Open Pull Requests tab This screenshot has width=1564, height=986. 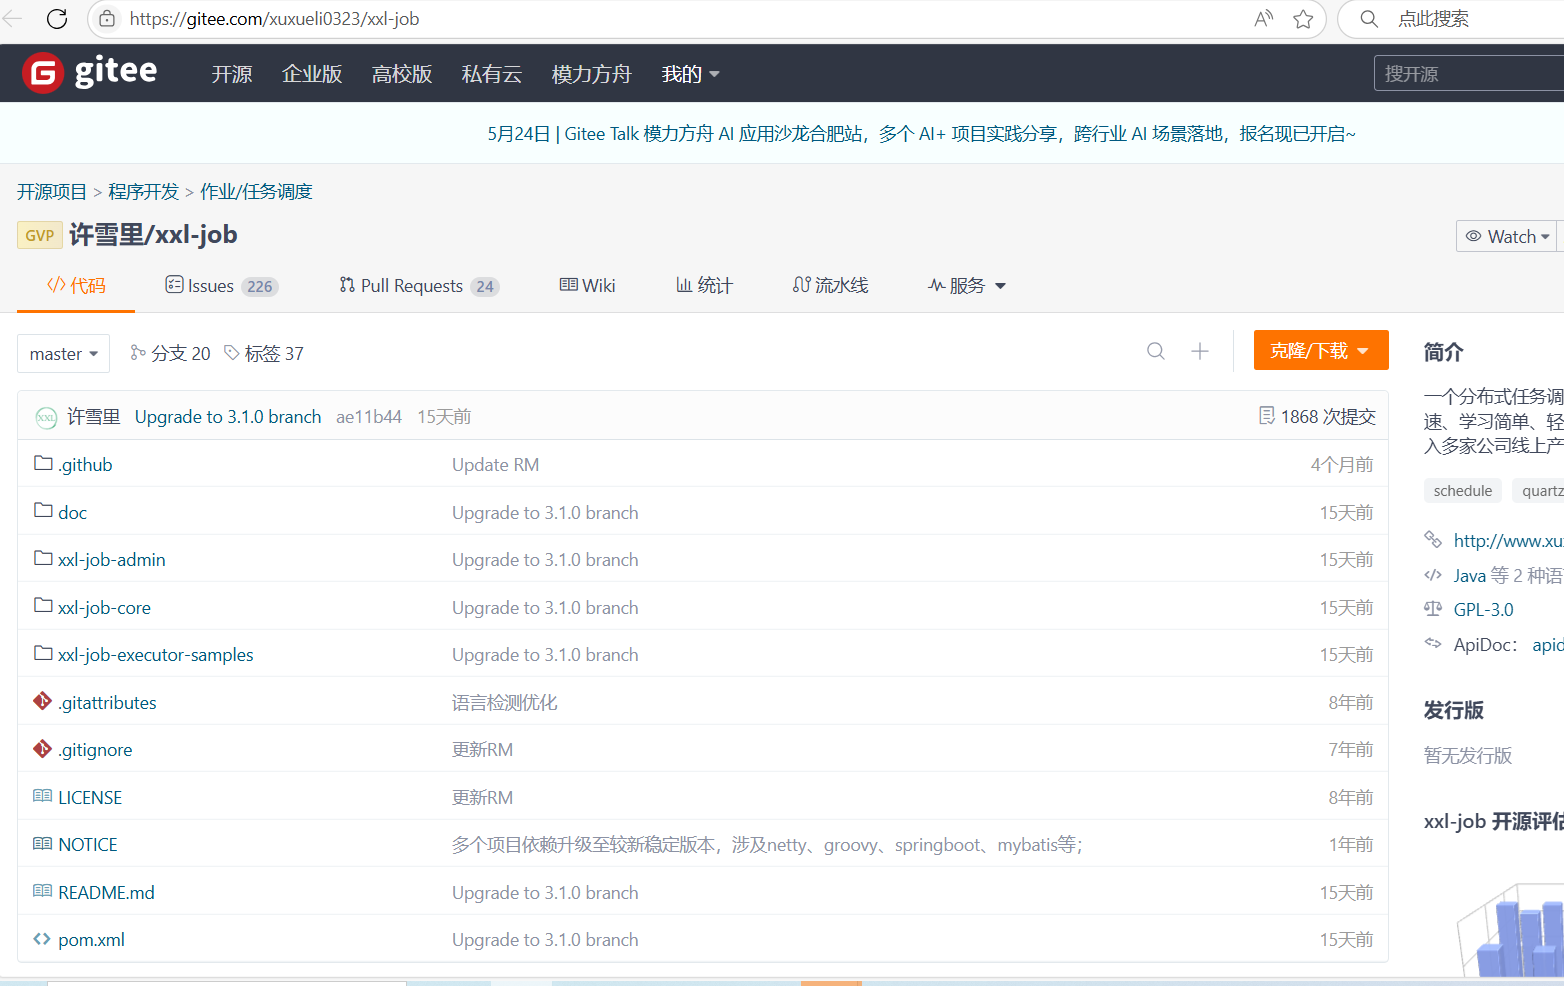point(419,286)
